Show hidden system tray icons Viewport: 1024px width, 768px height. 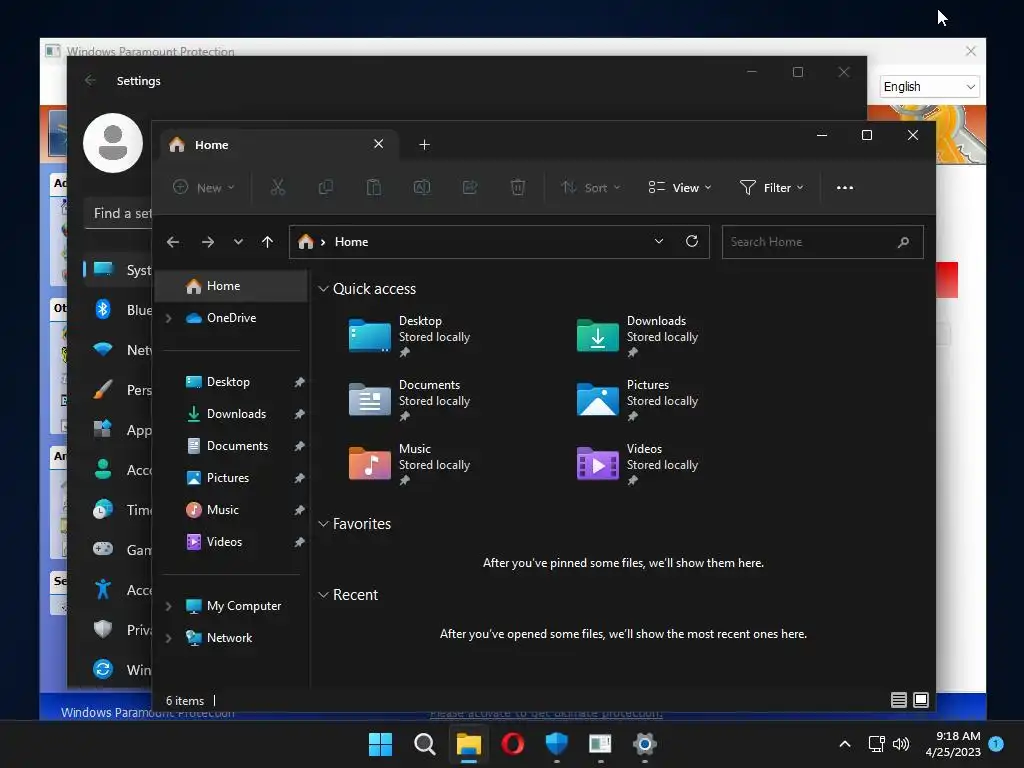[x=844, y=744]
